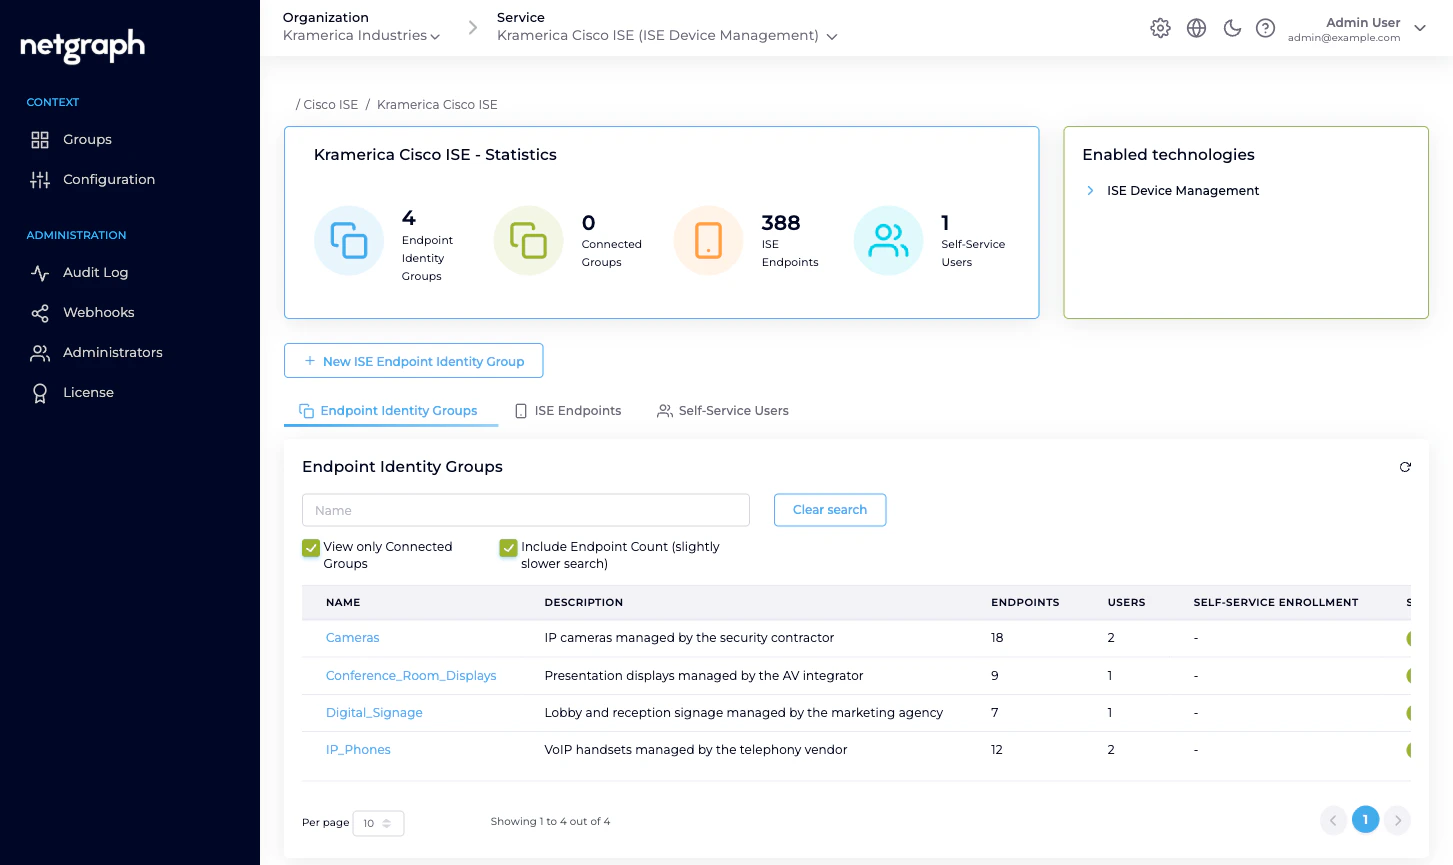
Task: Click the globe language icon
Action: click(x=1196, y=28)
